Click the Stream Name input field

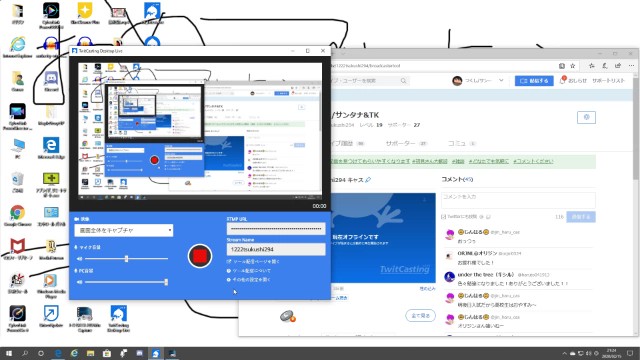point(276,249)
